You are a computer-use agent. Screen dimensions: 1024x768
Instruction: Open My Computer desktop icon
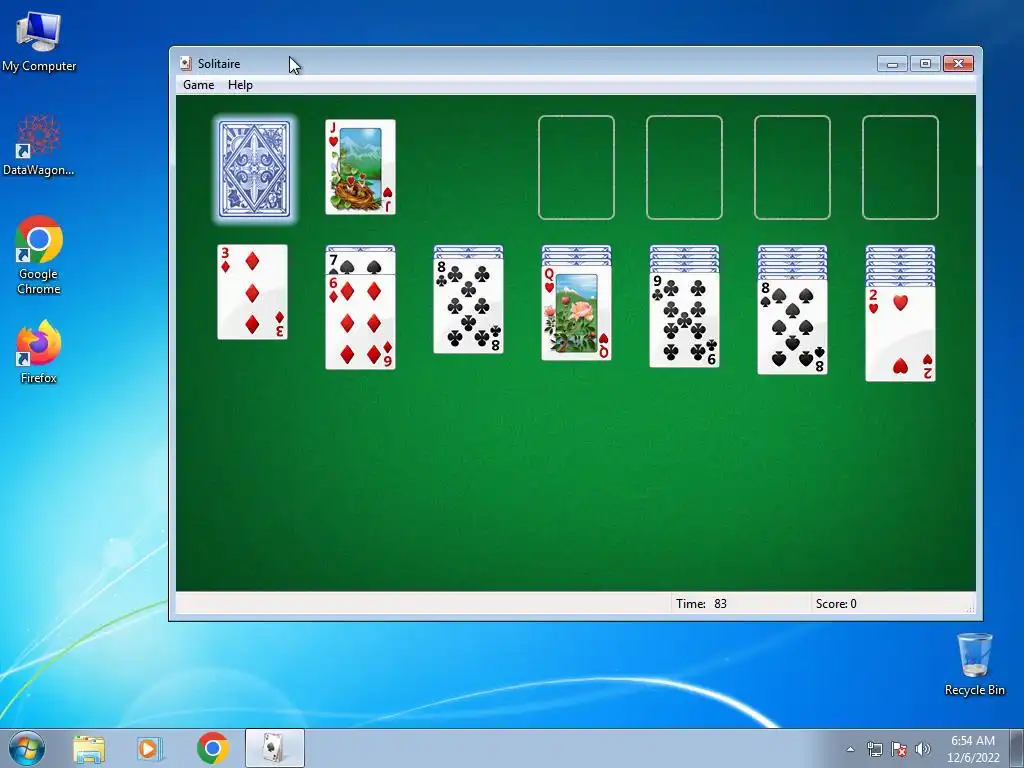(x=39, y=42)
